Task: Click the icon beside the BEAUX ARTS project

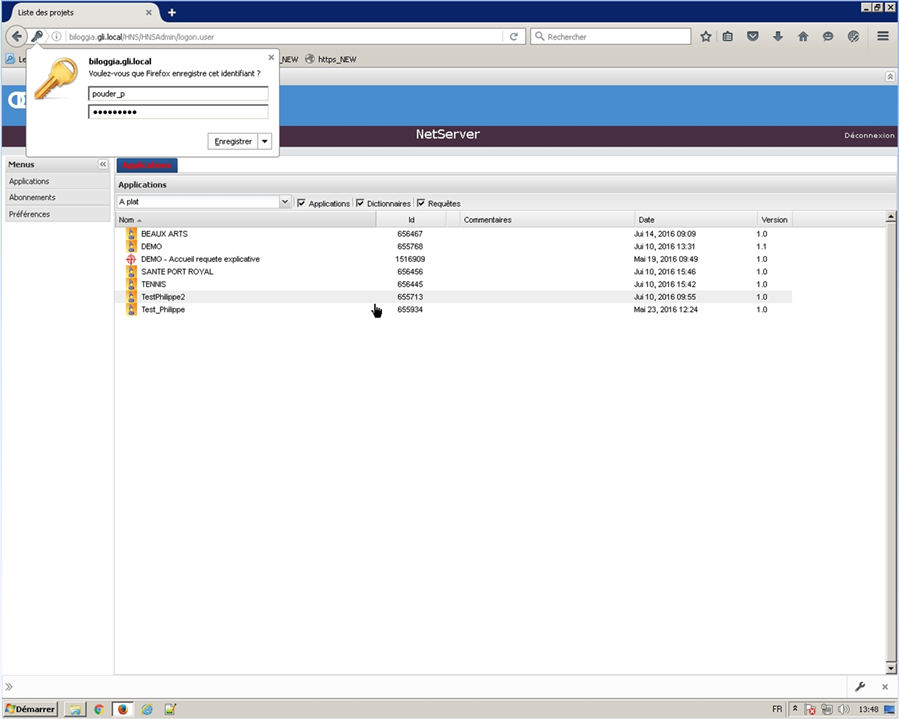Action: coord(131,234)
